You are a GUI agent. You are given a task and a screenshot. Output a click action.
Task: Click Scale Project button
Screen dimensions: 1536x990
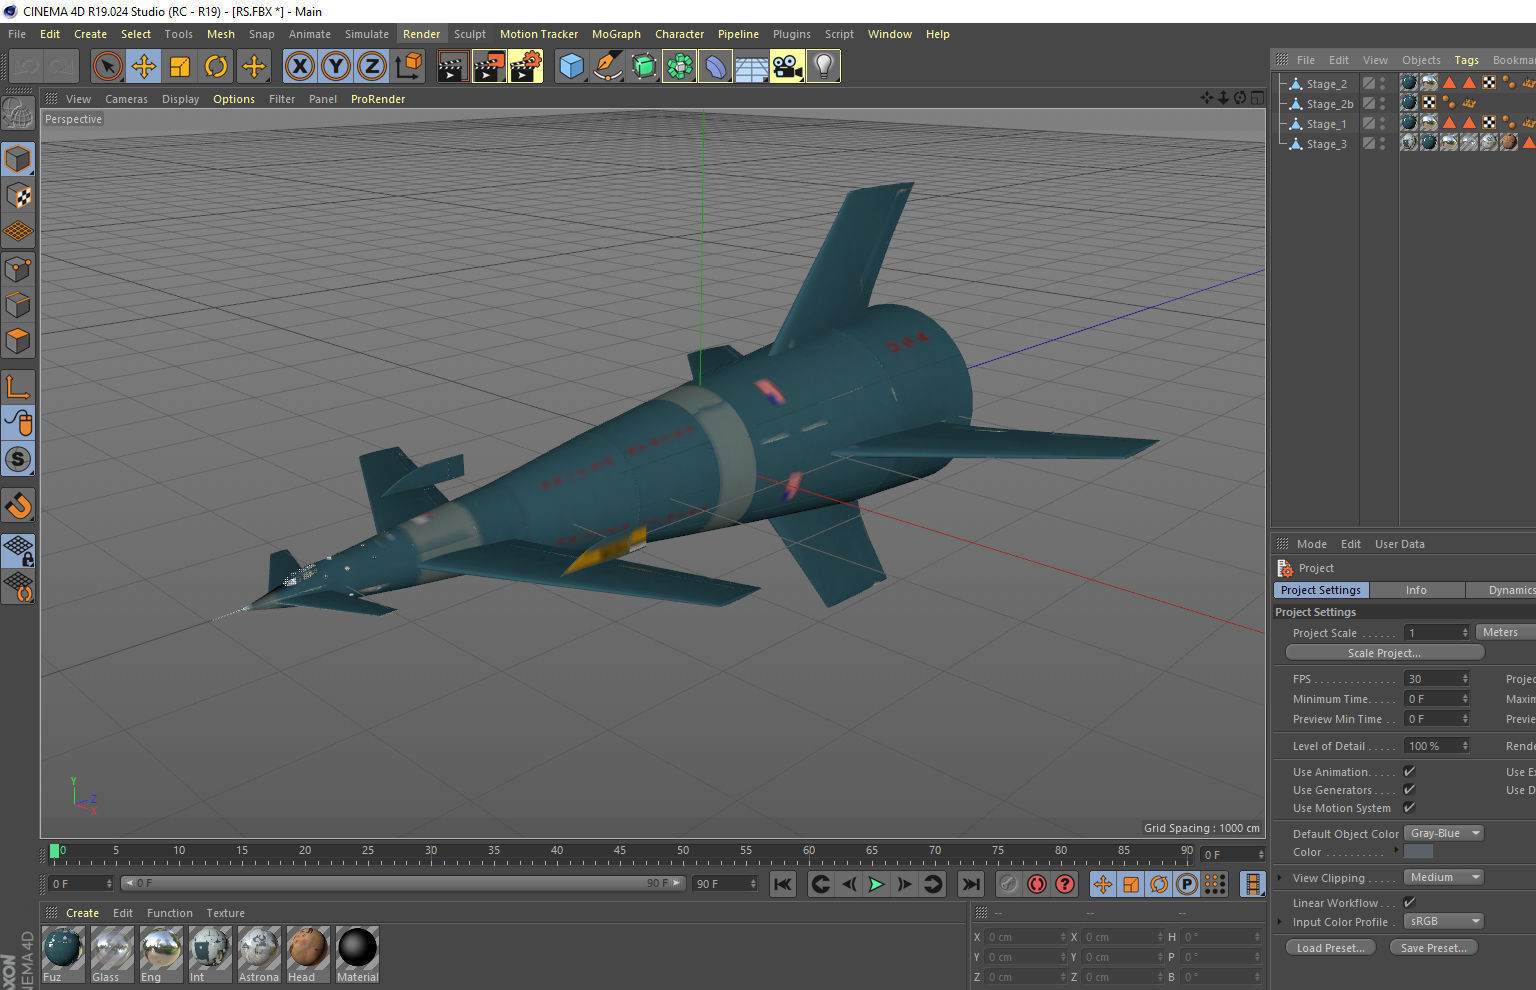(1384, 652)
